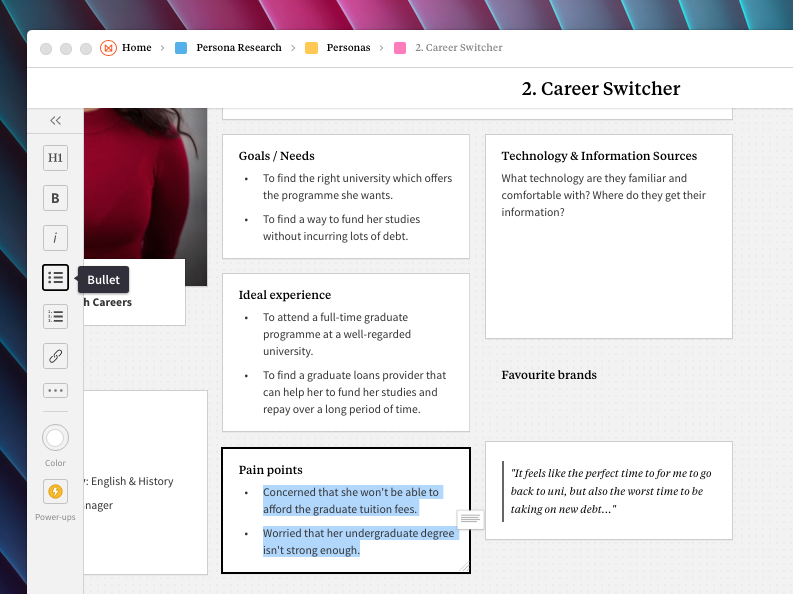Select the Pain points heading
This screenshot has width=793, height=594.
(x=271, y=470)
